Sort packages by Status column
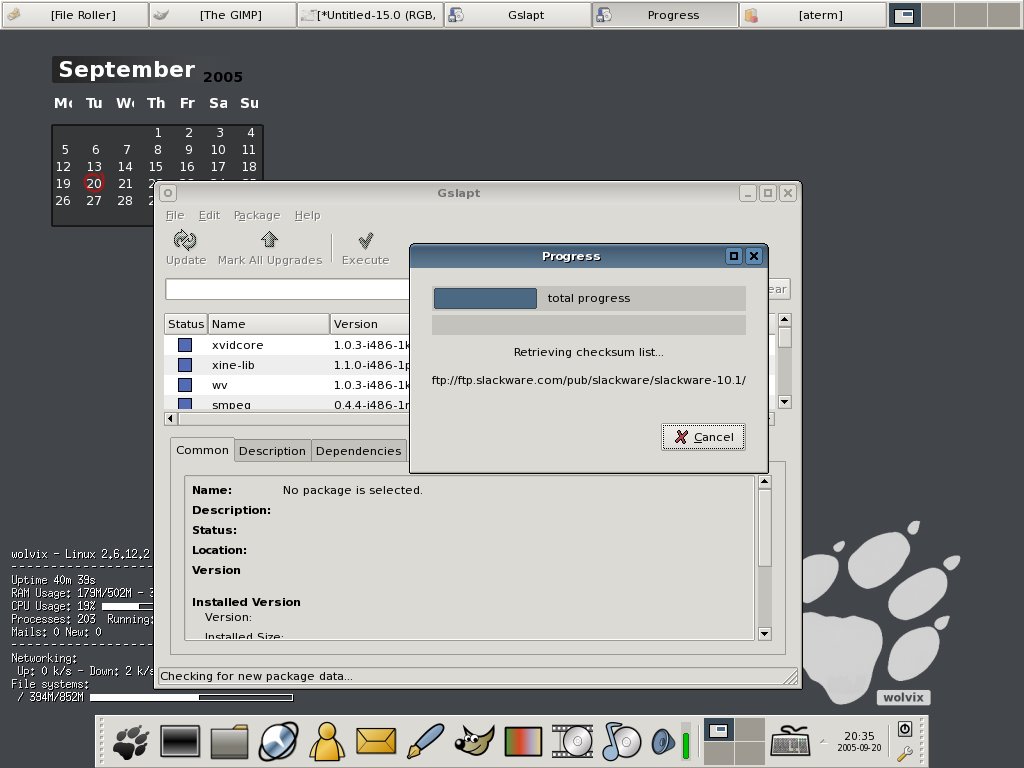Image resolution: width=1024 pixels, height=768 pixels. [185, 324]
